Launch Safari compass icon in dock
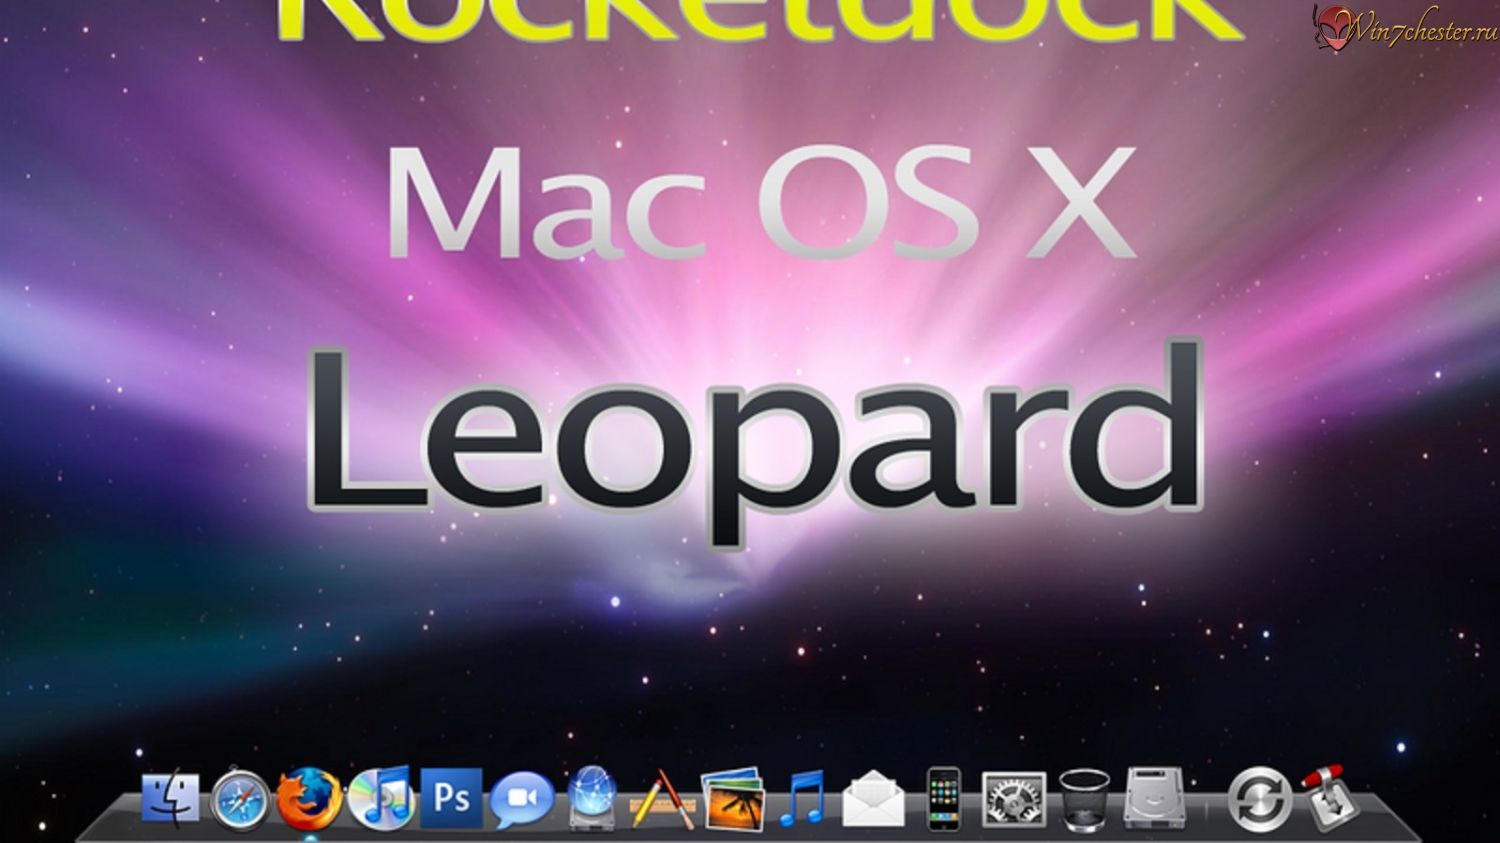 coord(240,800)
